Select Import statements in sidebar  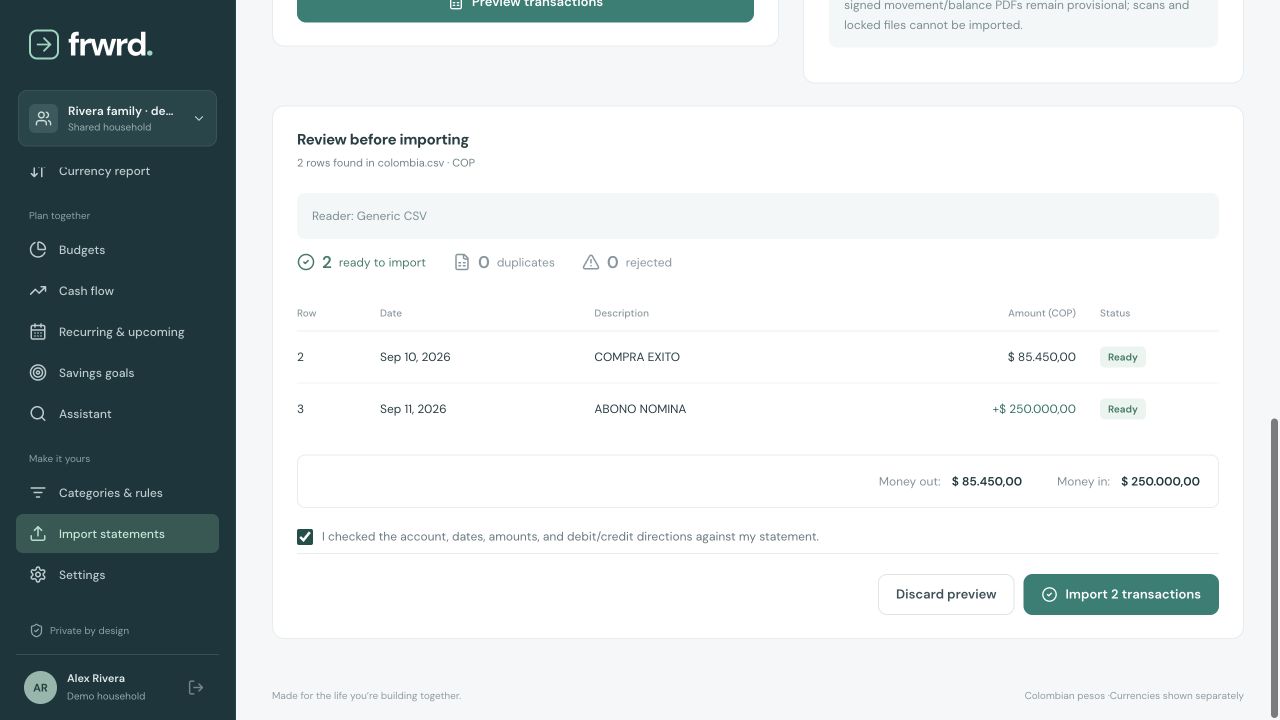click(117, 534)
